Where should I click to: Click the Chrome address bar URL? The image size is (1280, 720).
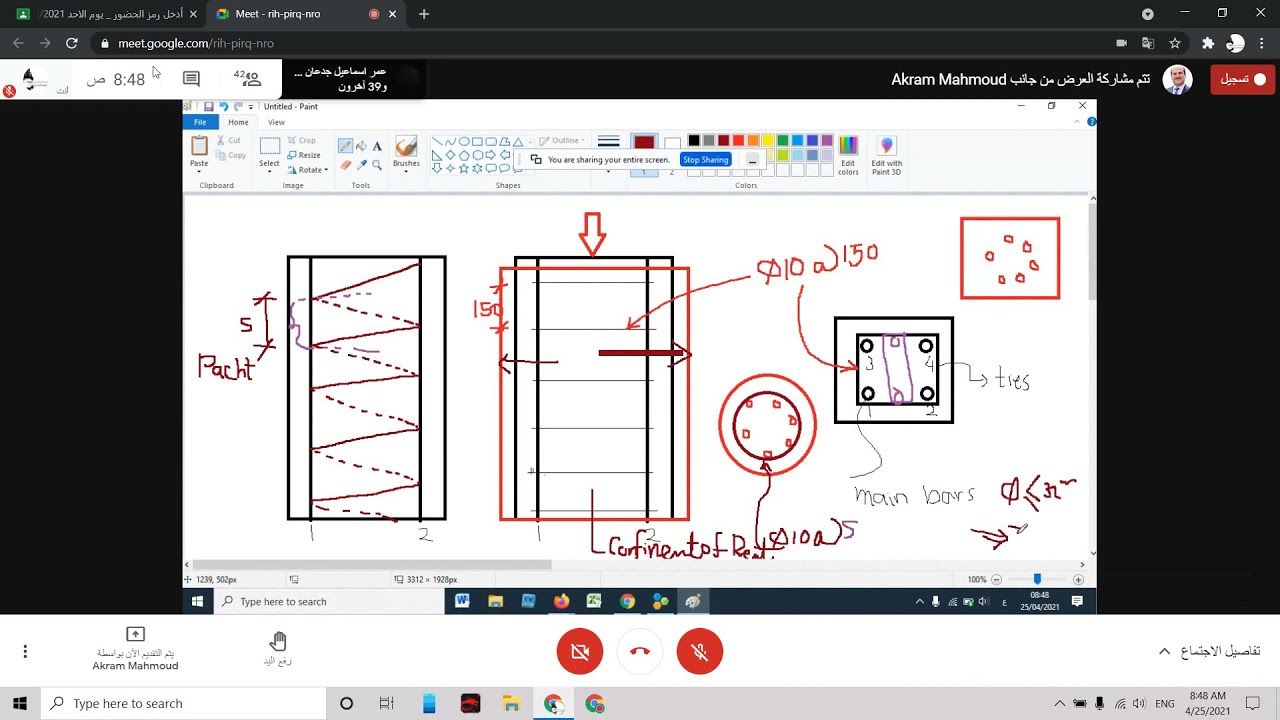pyautogui.click(x=196, y=43)
